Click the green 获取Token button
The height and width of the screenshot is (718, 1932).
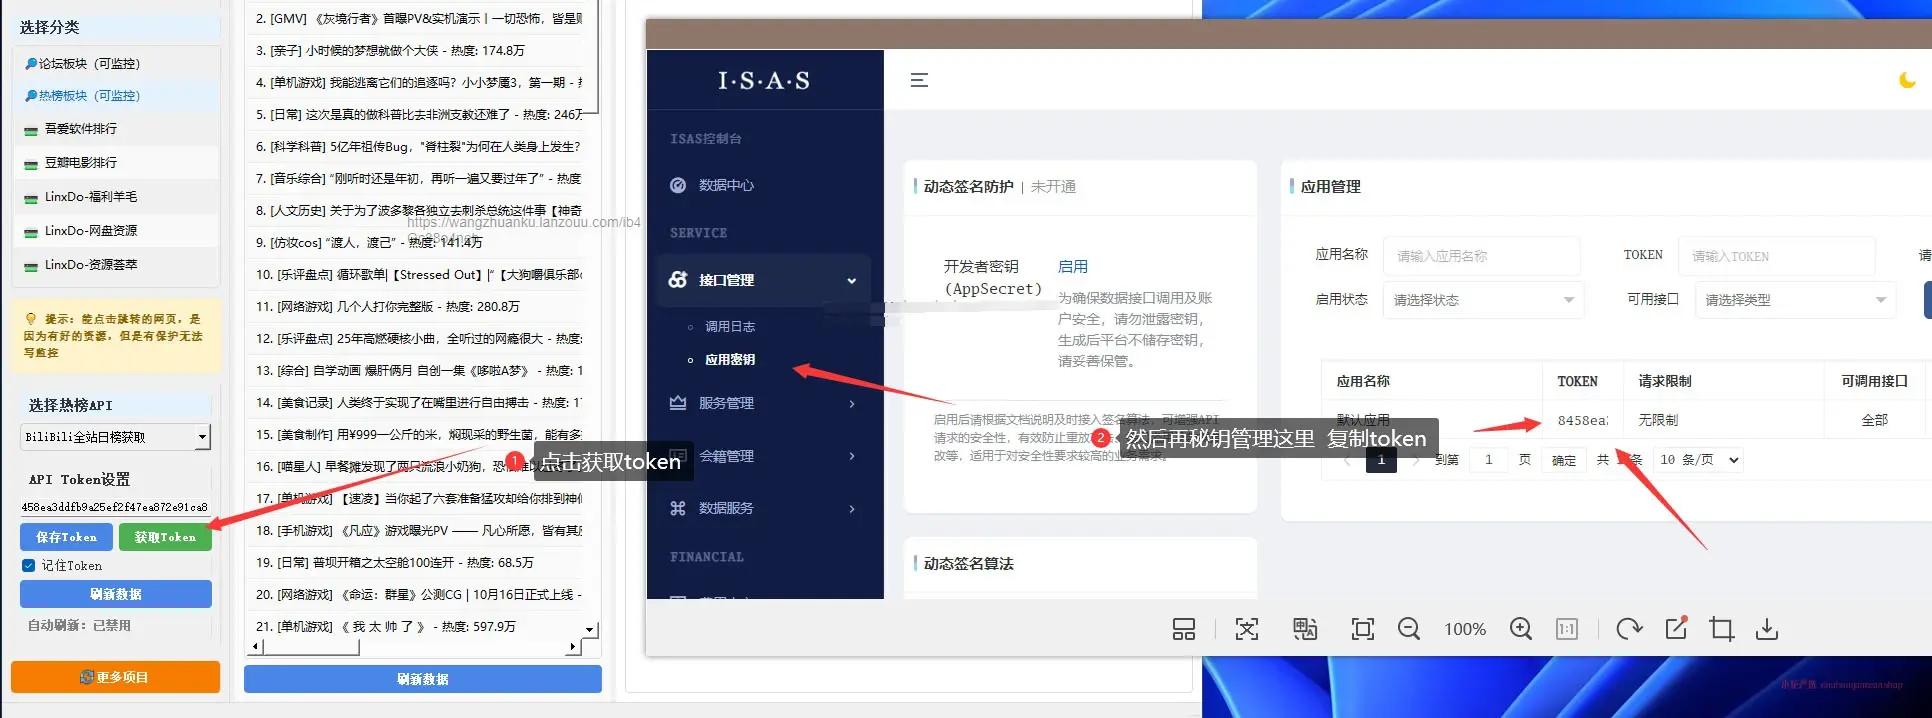[165, 537]
